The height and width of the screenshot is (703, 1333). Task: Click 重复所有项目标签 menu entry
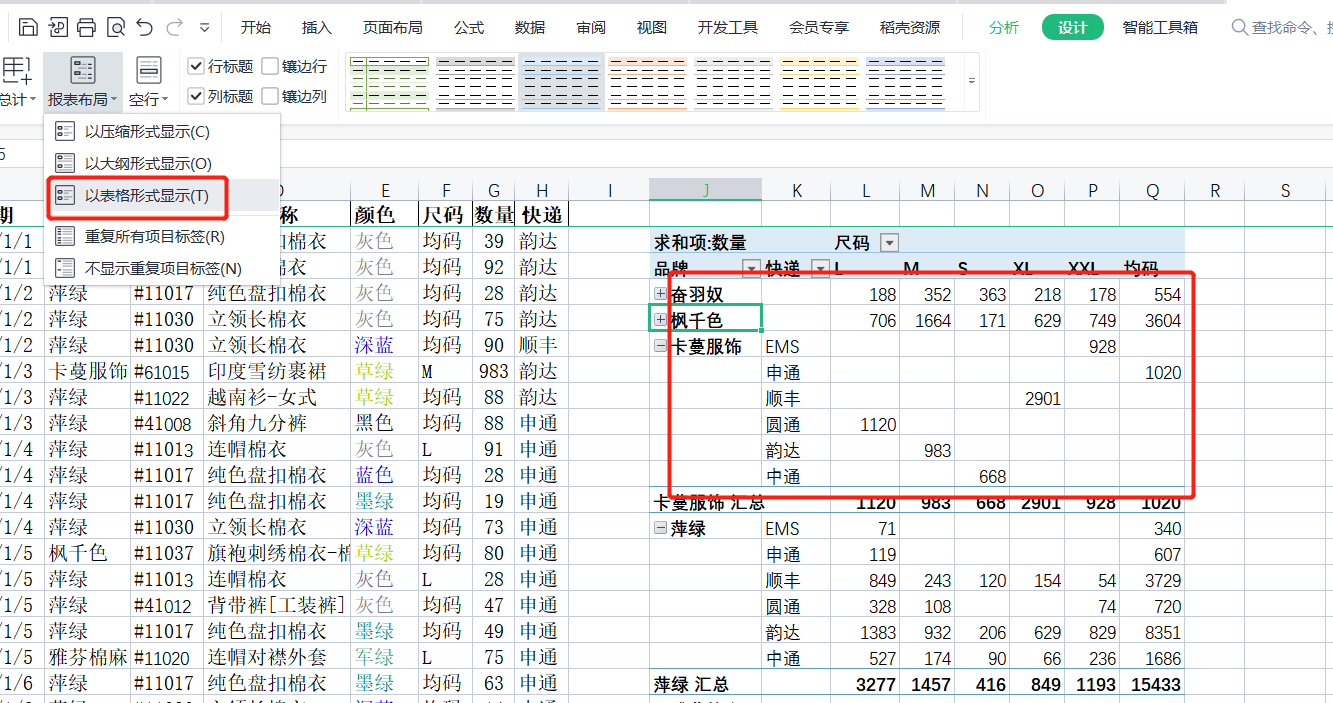(x=154, y=237)
